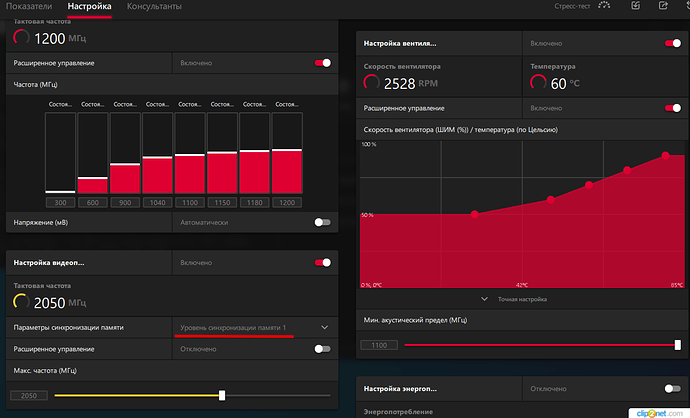Open the stress test gauge icon
Screen dimensions: 690x418
point(604,5)
